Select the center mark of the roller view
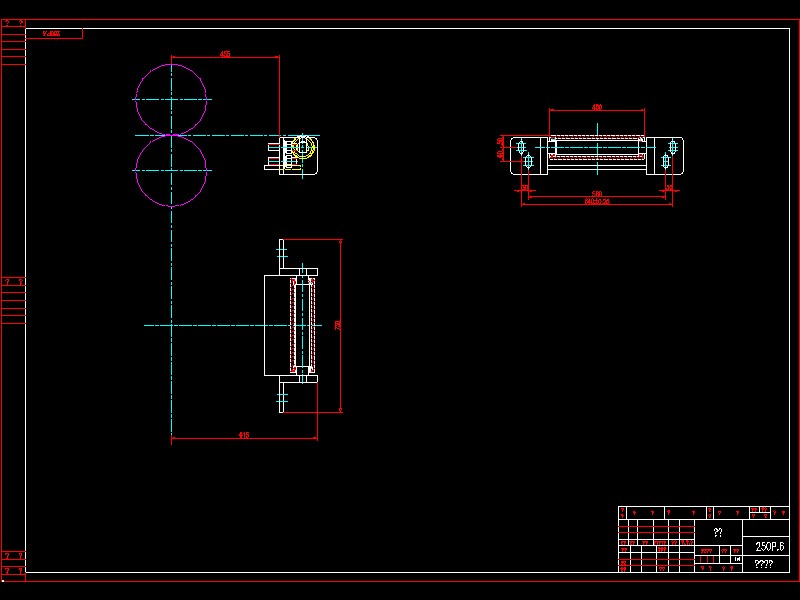Viewport: 800px width, 600px height. pos(300,323)
